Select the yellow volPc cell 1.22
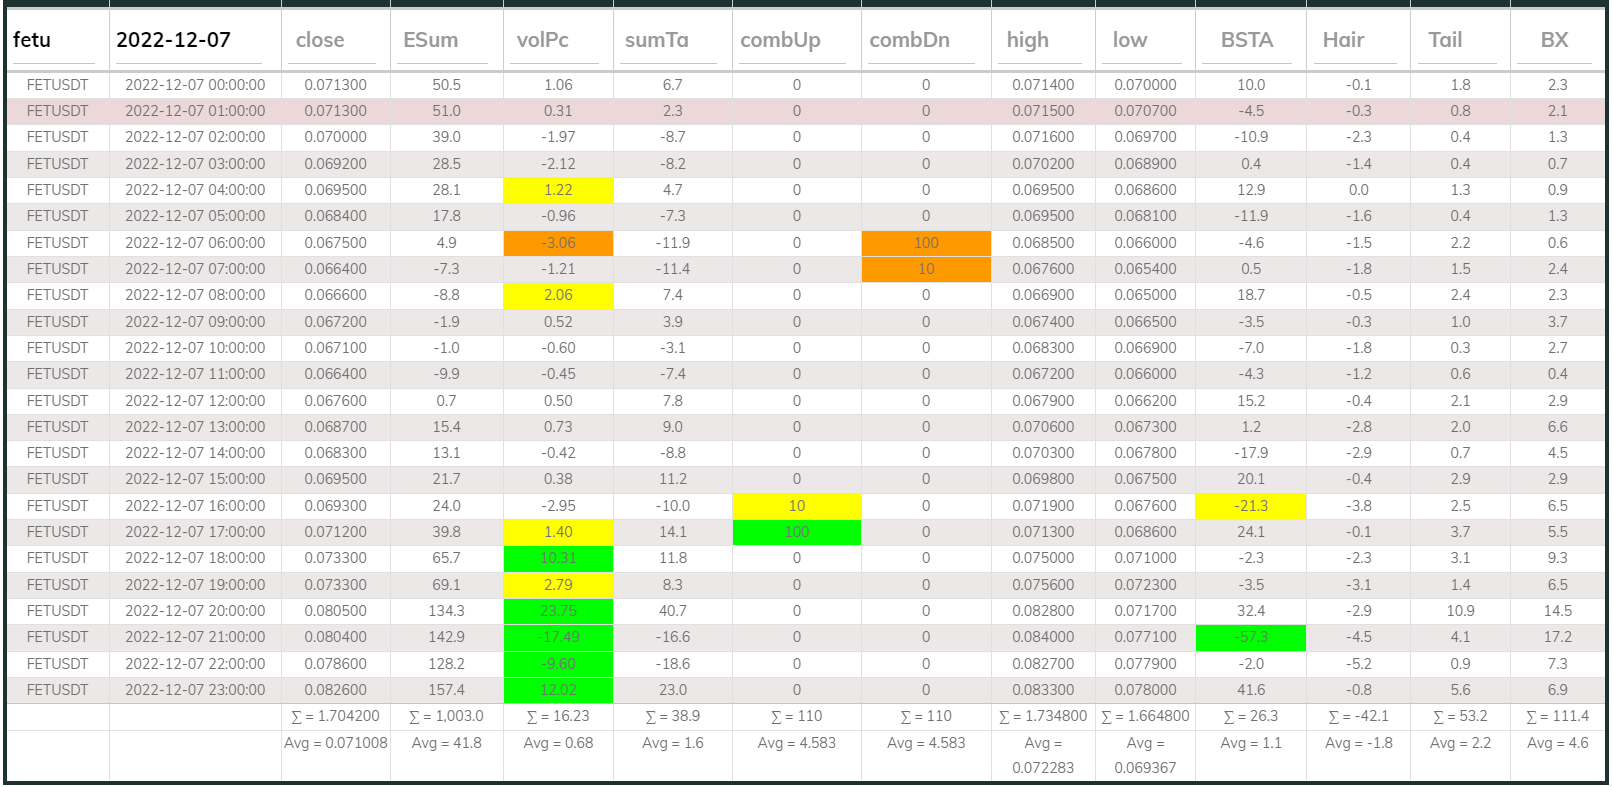 [558, 190]
